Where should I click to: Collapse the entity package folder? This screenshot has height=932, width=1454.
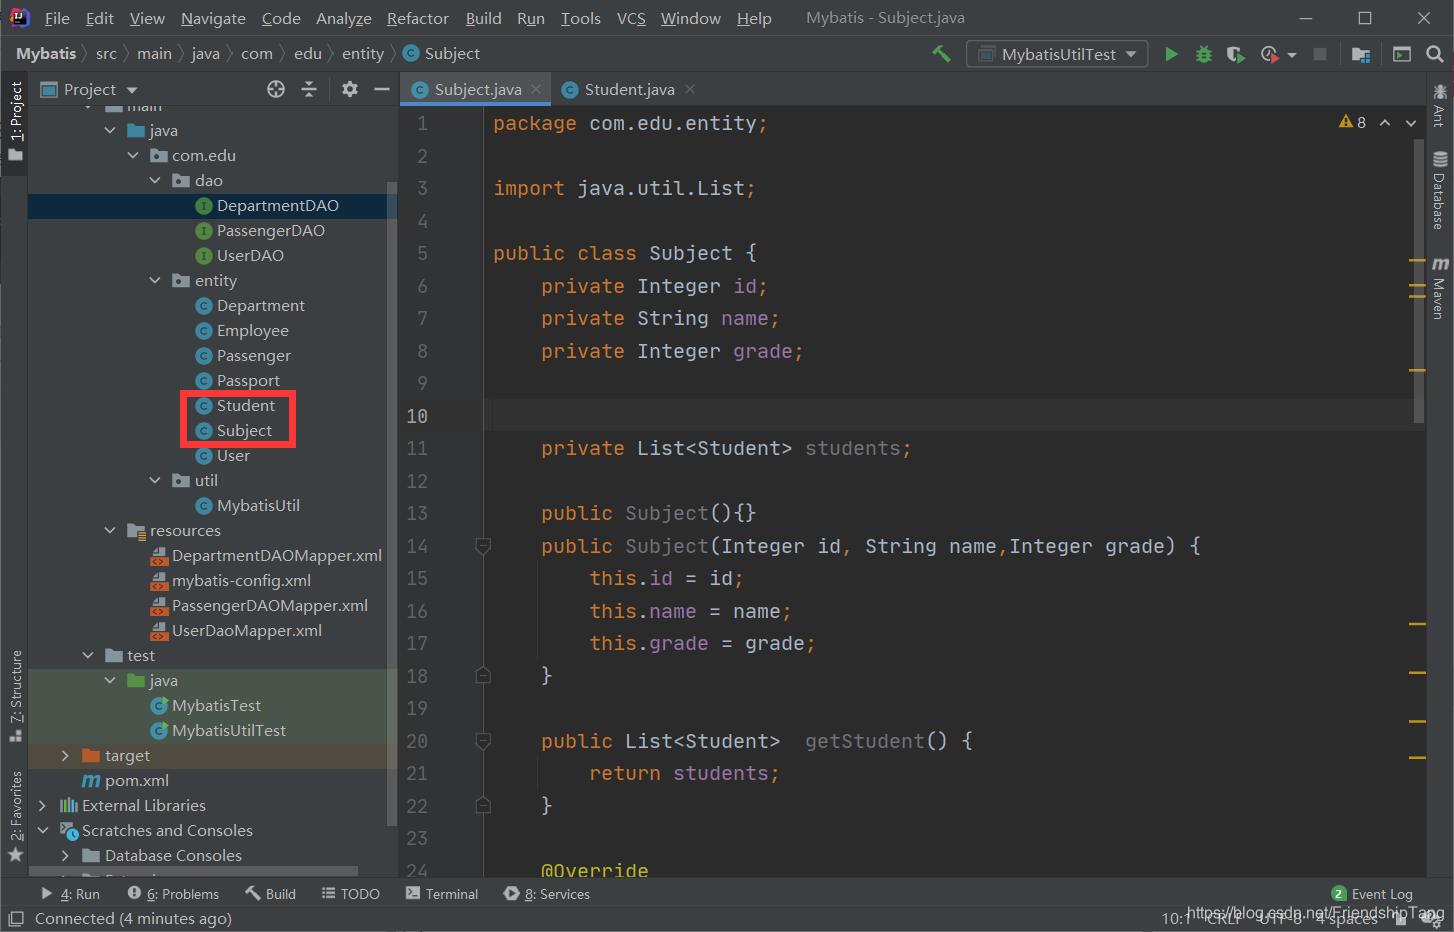pos(155,280)
